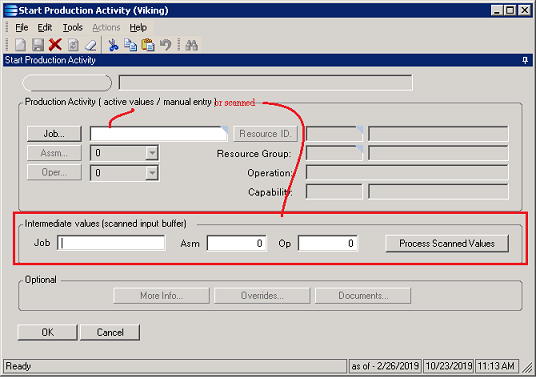Click the Documents... button
The width and height of the screenshot is (536, 379).
pos(363,296)
